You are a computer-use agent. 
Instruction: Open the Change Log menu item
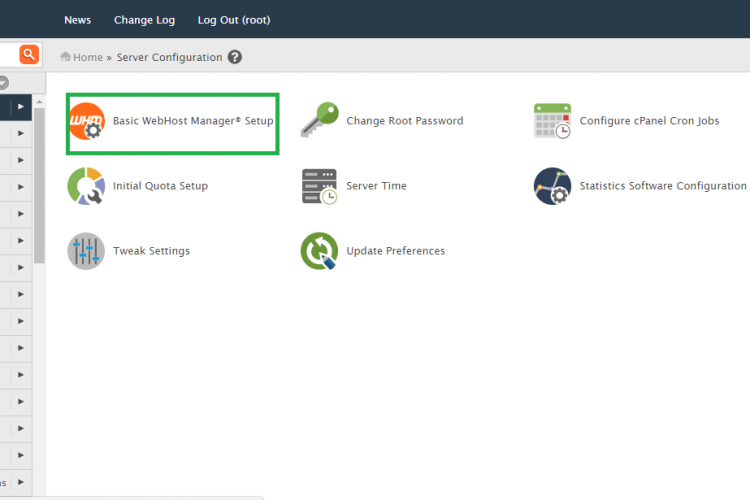tap(144, 20)
